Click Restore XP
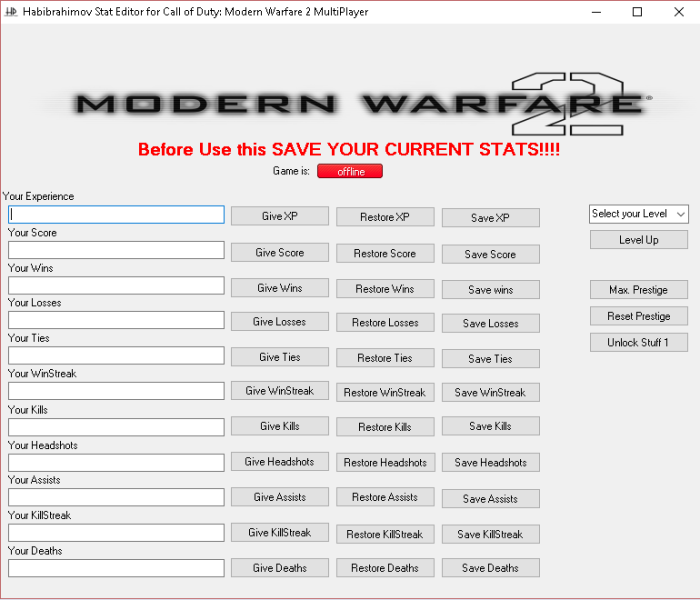This screenshot has height=600, width=700. [385, 217]
